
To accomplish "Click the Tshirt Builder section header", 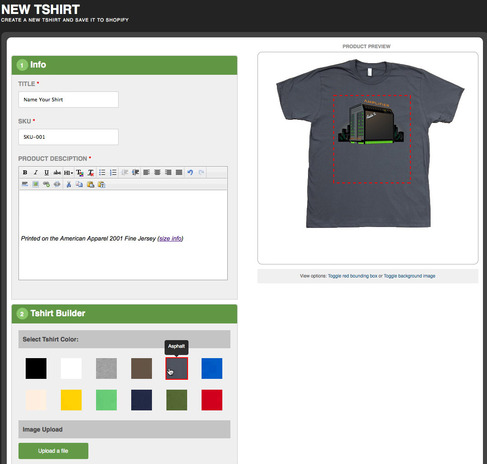I will (124, 314).
